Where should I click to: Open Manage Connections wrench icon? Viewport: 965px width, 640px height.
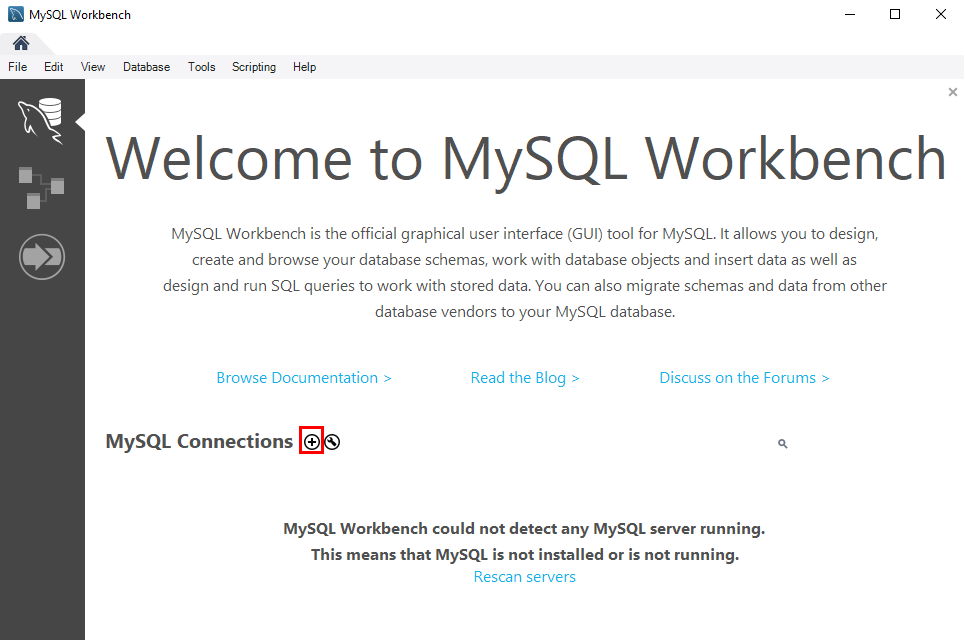[332, 442]
